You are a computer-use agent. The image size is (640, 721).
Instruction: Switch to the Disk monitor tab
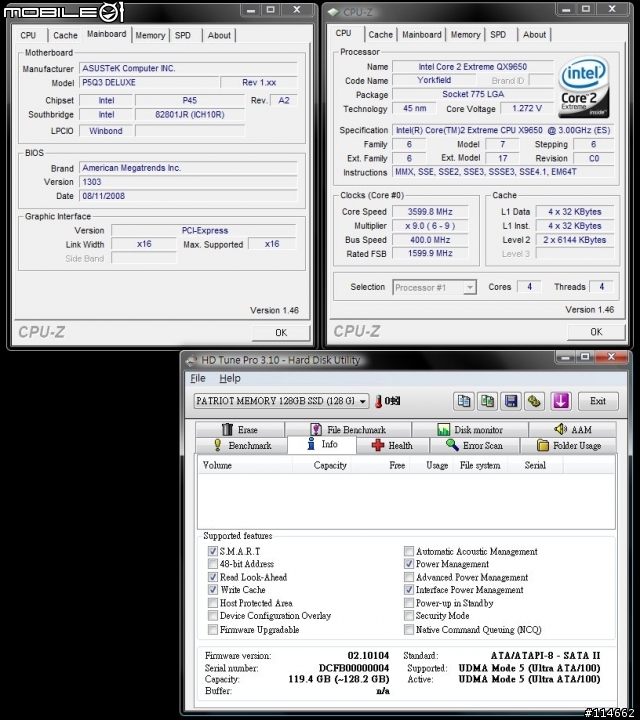(x=470, y=429)
